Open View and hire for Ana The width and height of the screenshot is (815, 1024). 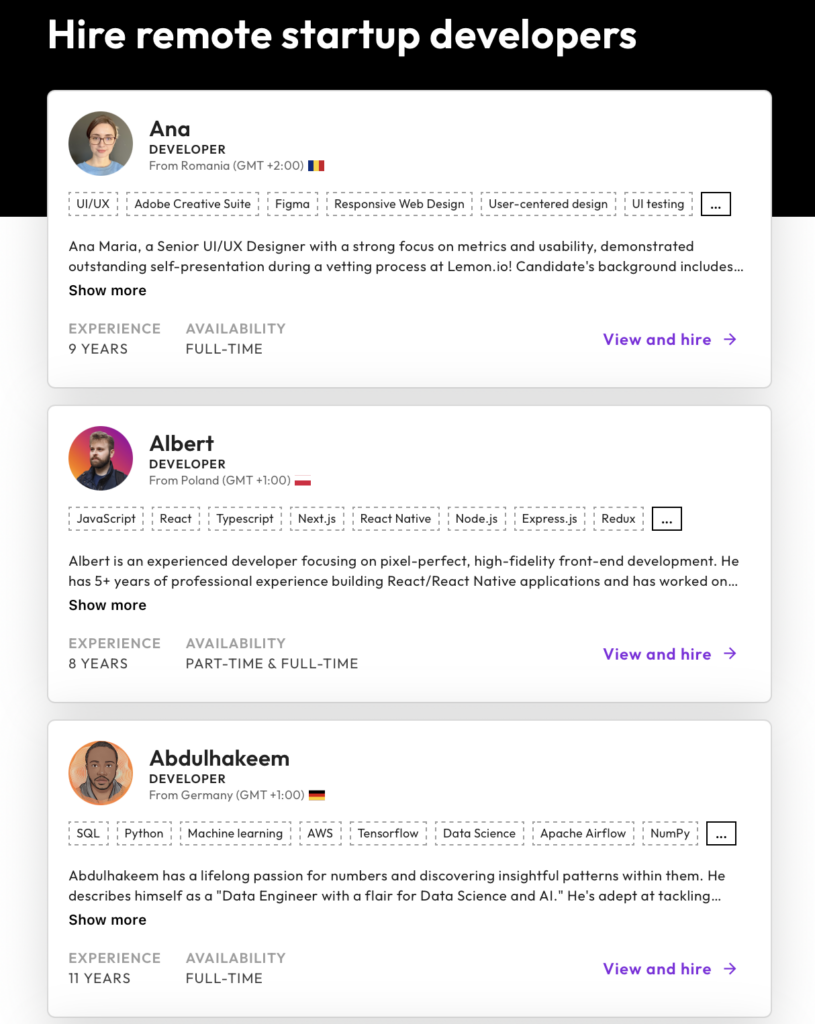coord(670,340)
